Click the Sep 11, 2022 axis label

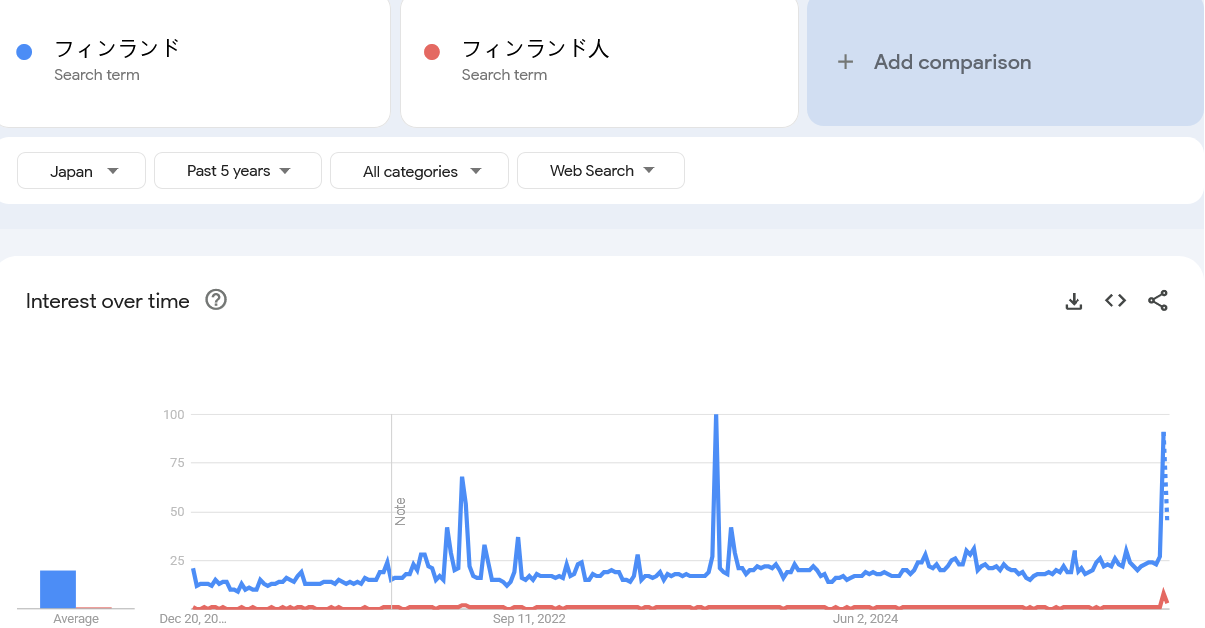529,619
